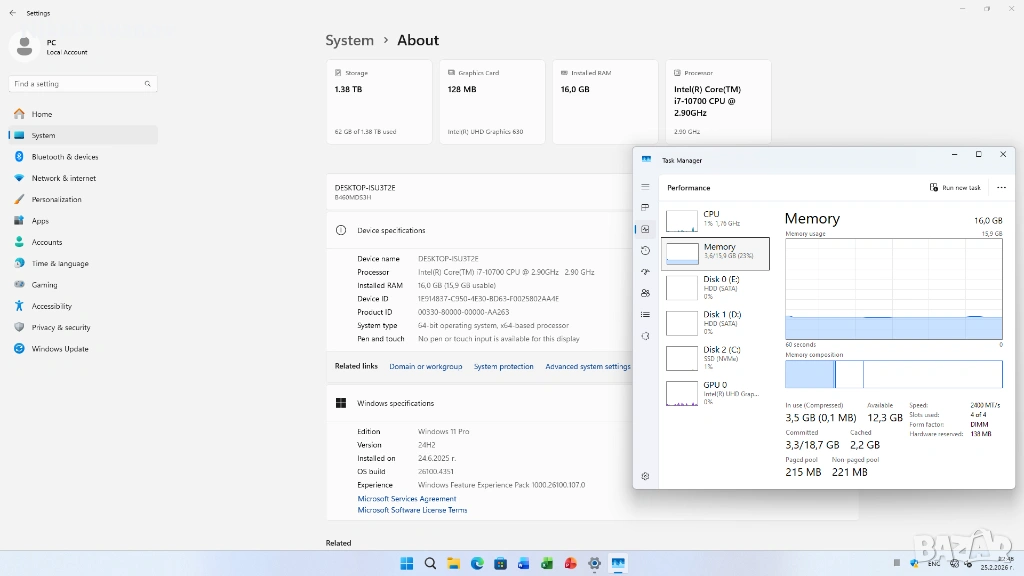The image size is (1024, 576).
Task: Open App history in Task Manager sidebar
Action: [645, 250]
